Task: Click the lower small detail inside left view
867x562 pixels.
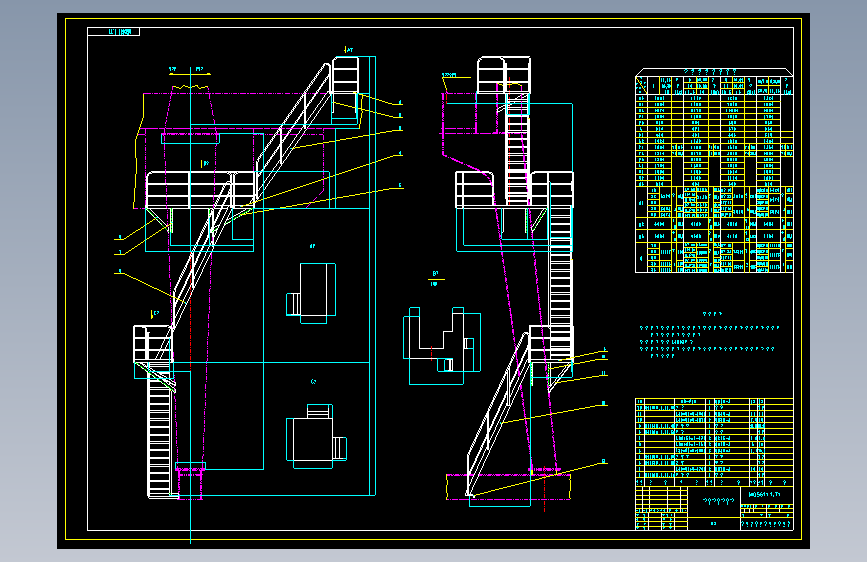Action: [x=316, y=436]
